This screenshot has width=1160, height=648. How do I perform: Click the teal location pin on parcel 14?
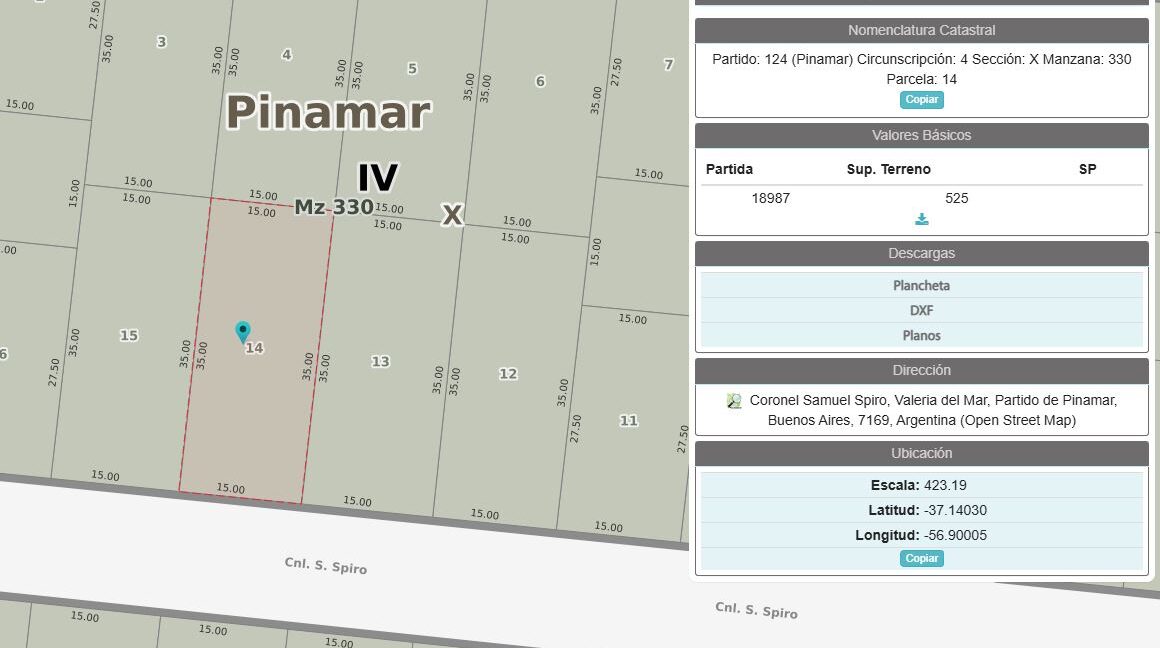[x=243, y=331]
